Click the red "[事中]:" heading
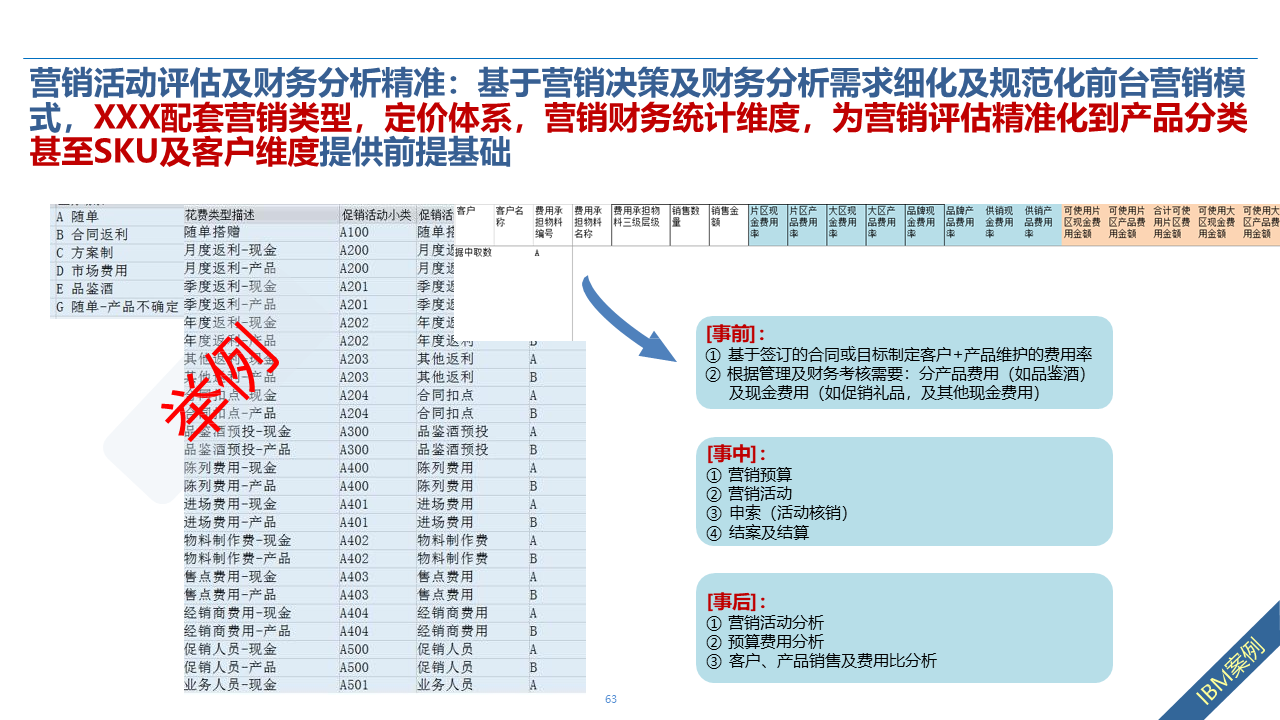 click(736, 454)
